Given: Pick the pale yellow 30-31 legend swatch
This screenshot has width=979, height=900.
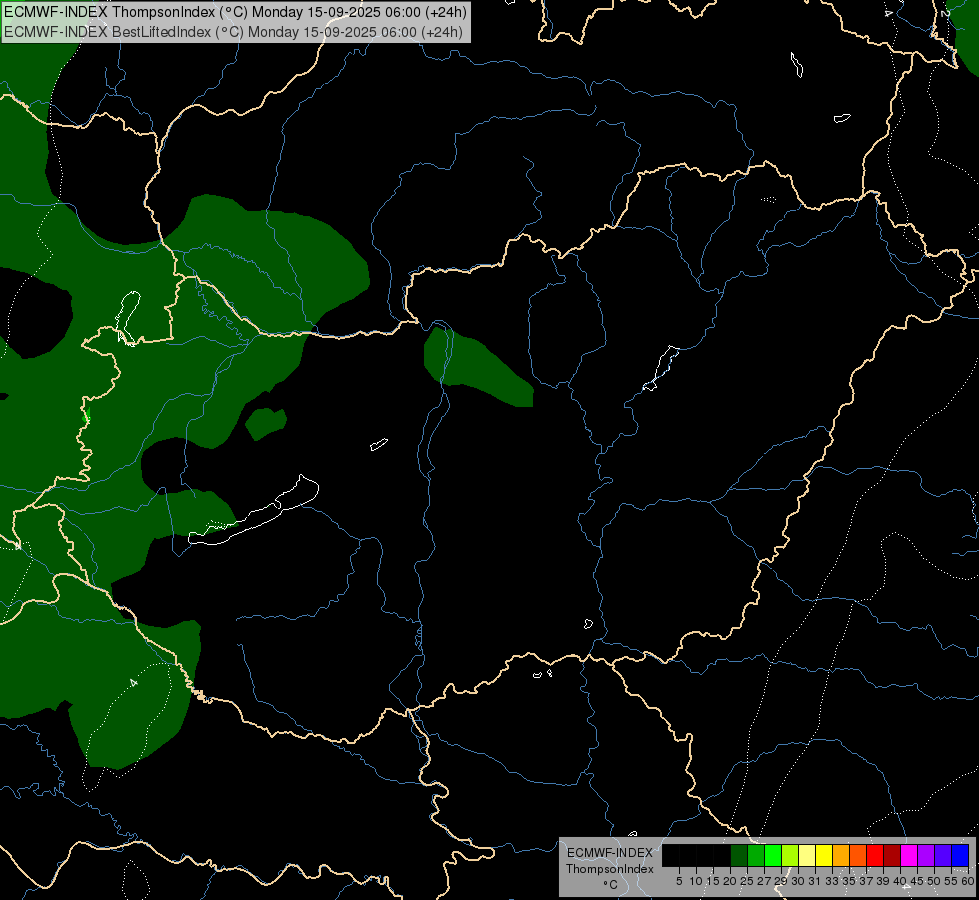Looking at the screenshot, I should pos(807,855).
